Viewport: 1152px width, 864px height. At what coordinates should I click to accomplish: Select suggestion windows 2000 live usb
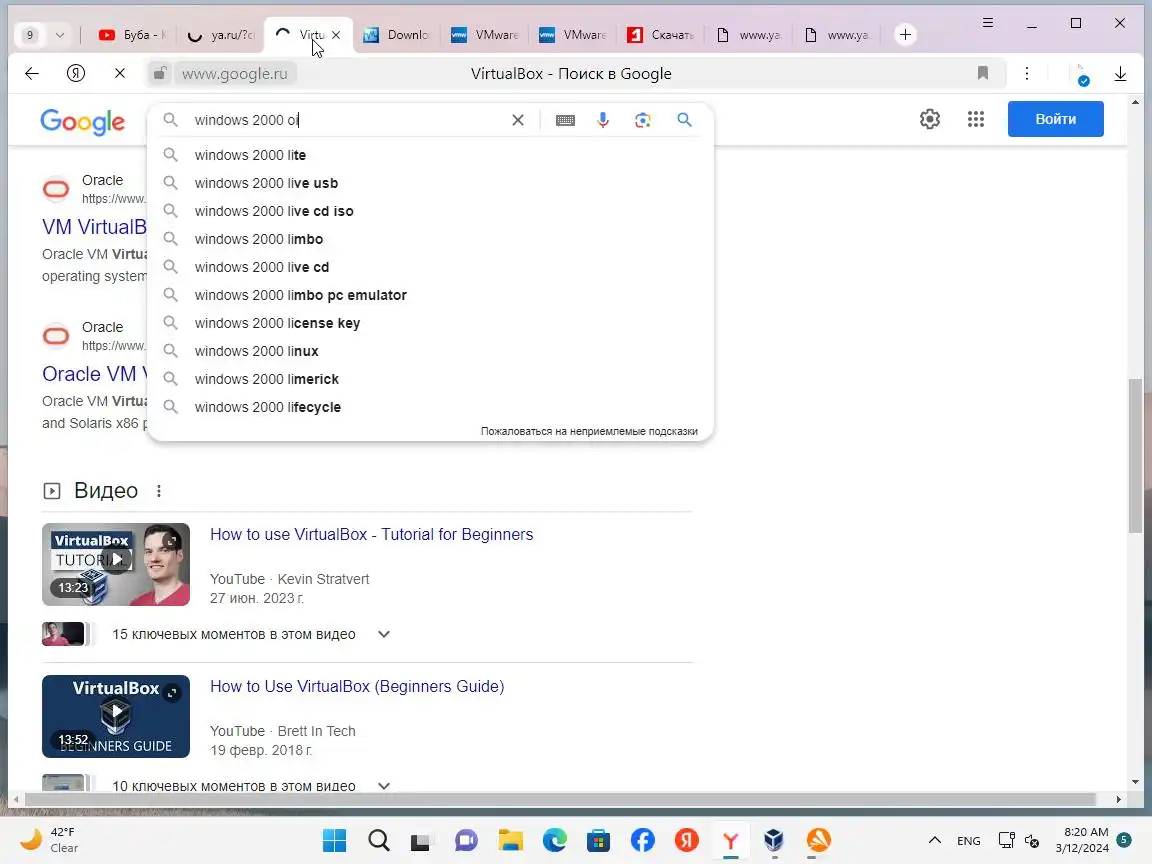[430, 183]
